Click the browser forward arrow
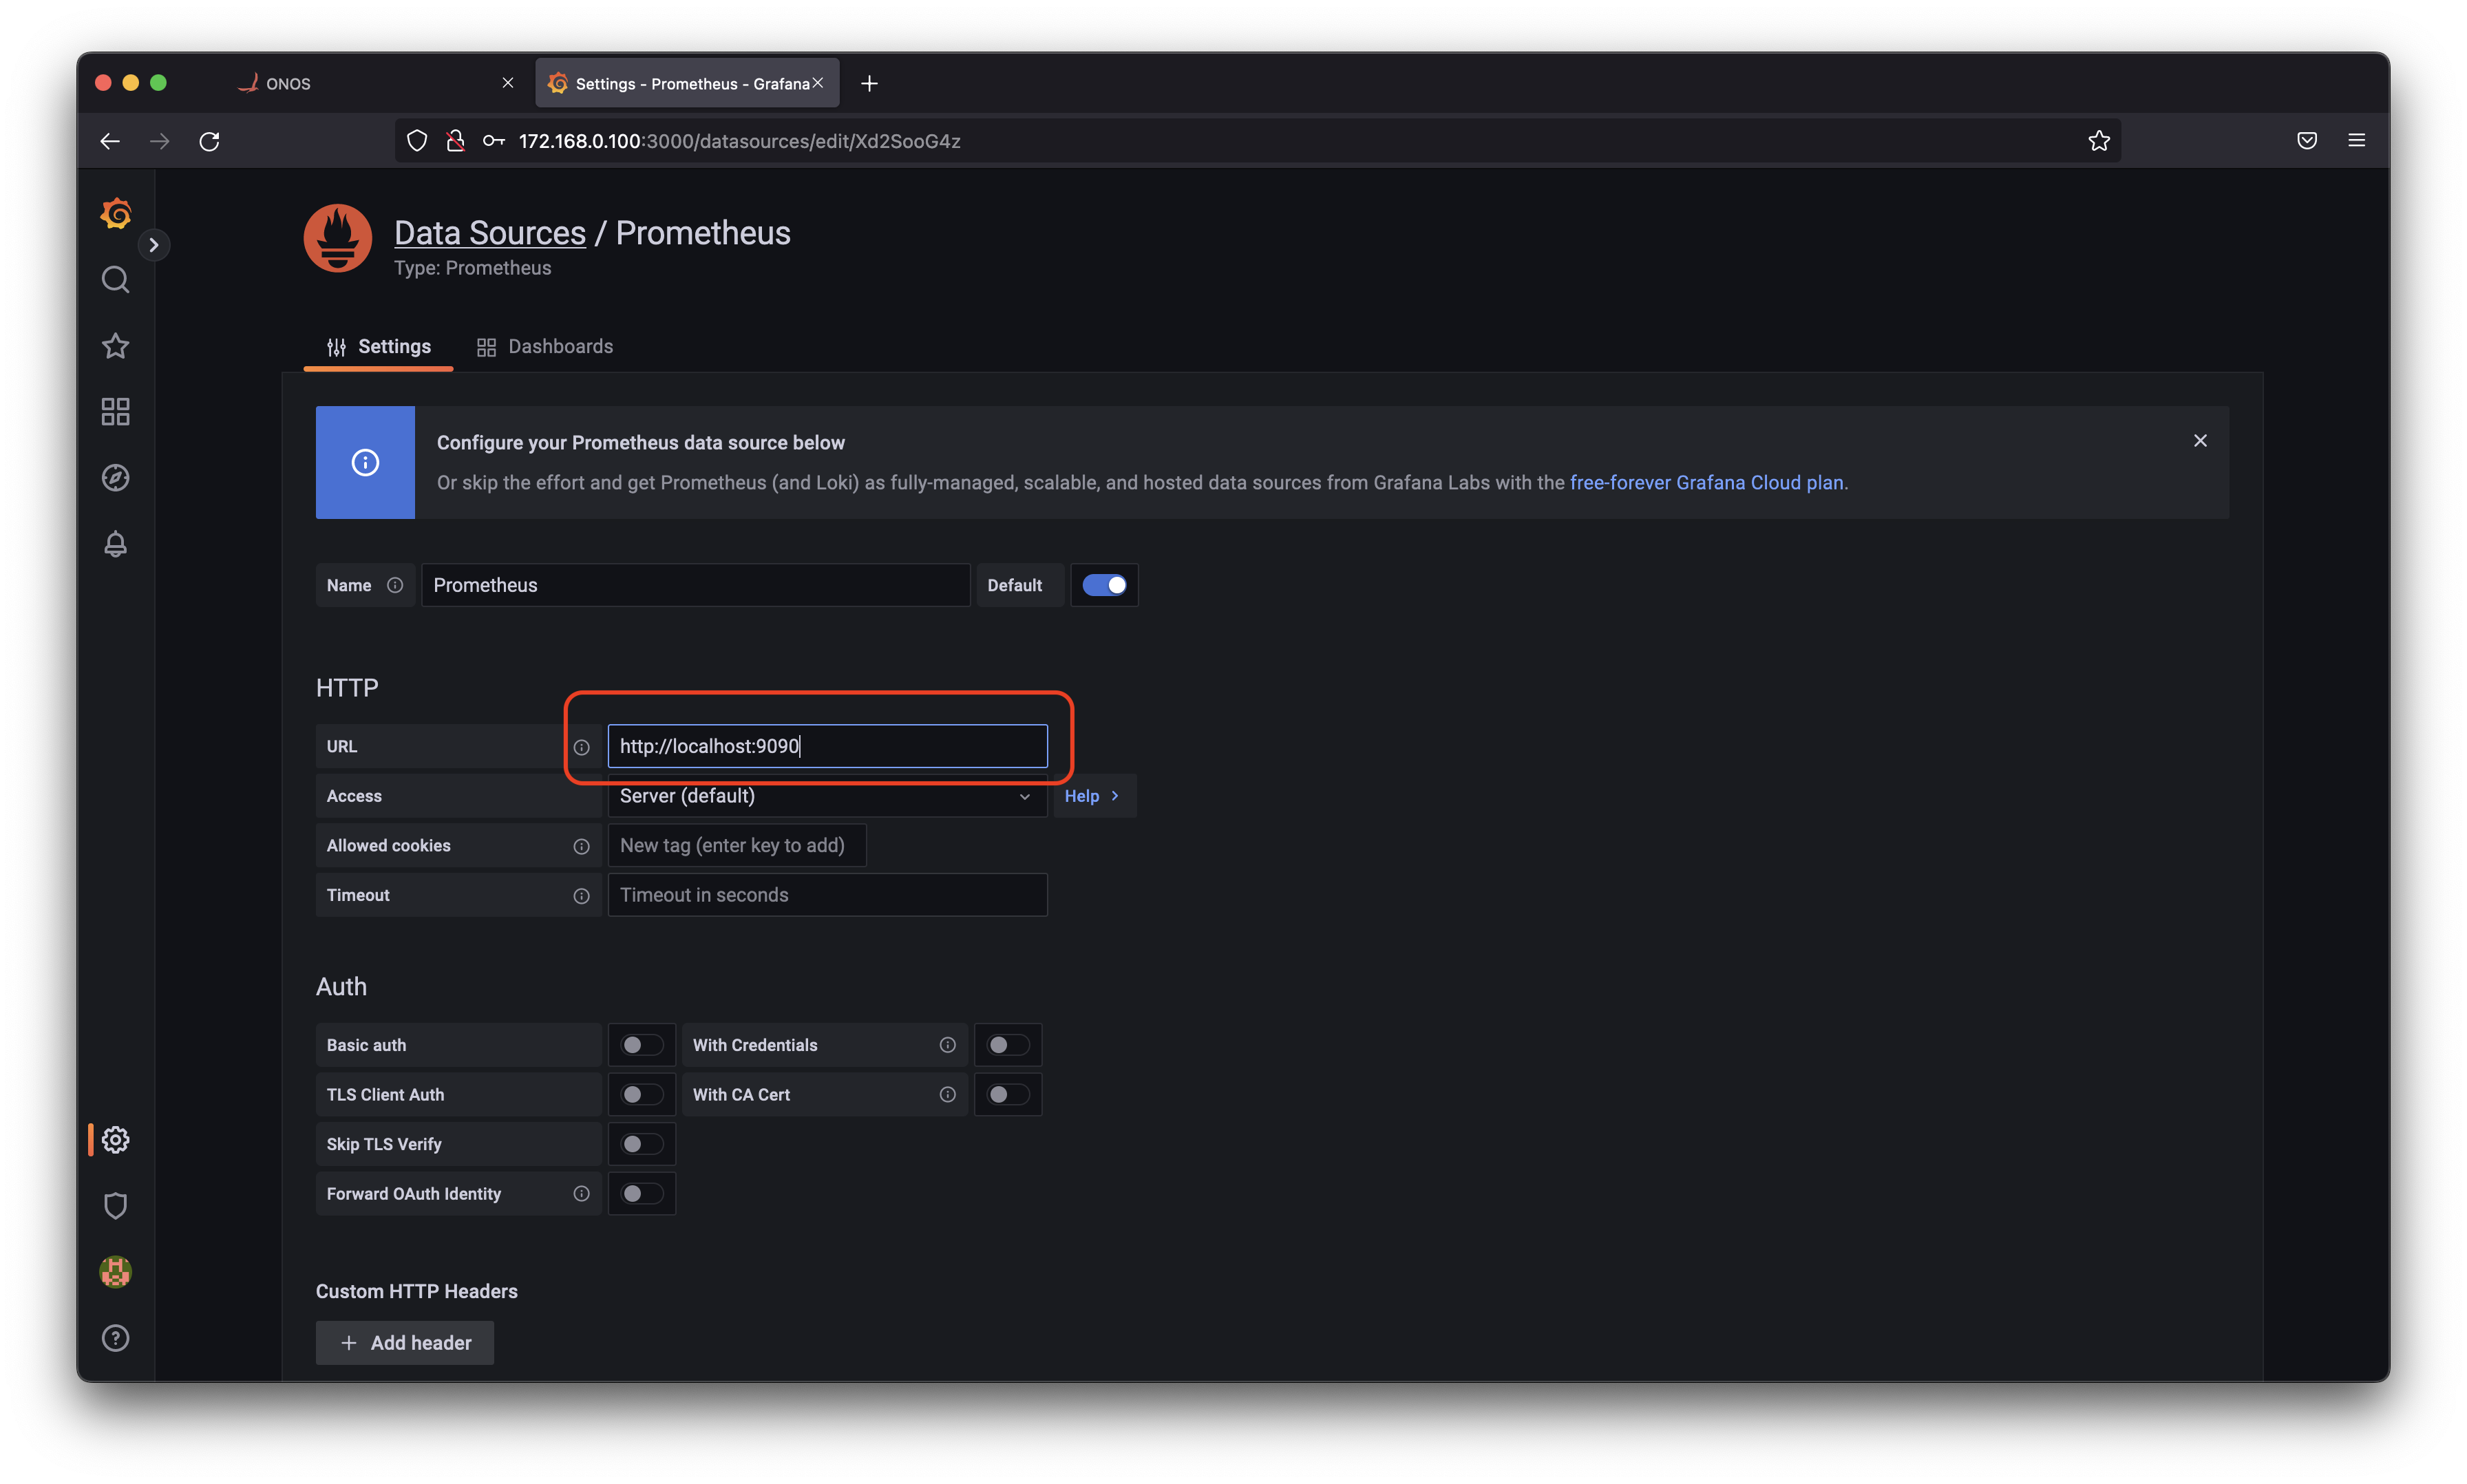2467x1484 pixels. tap(160, 141)
